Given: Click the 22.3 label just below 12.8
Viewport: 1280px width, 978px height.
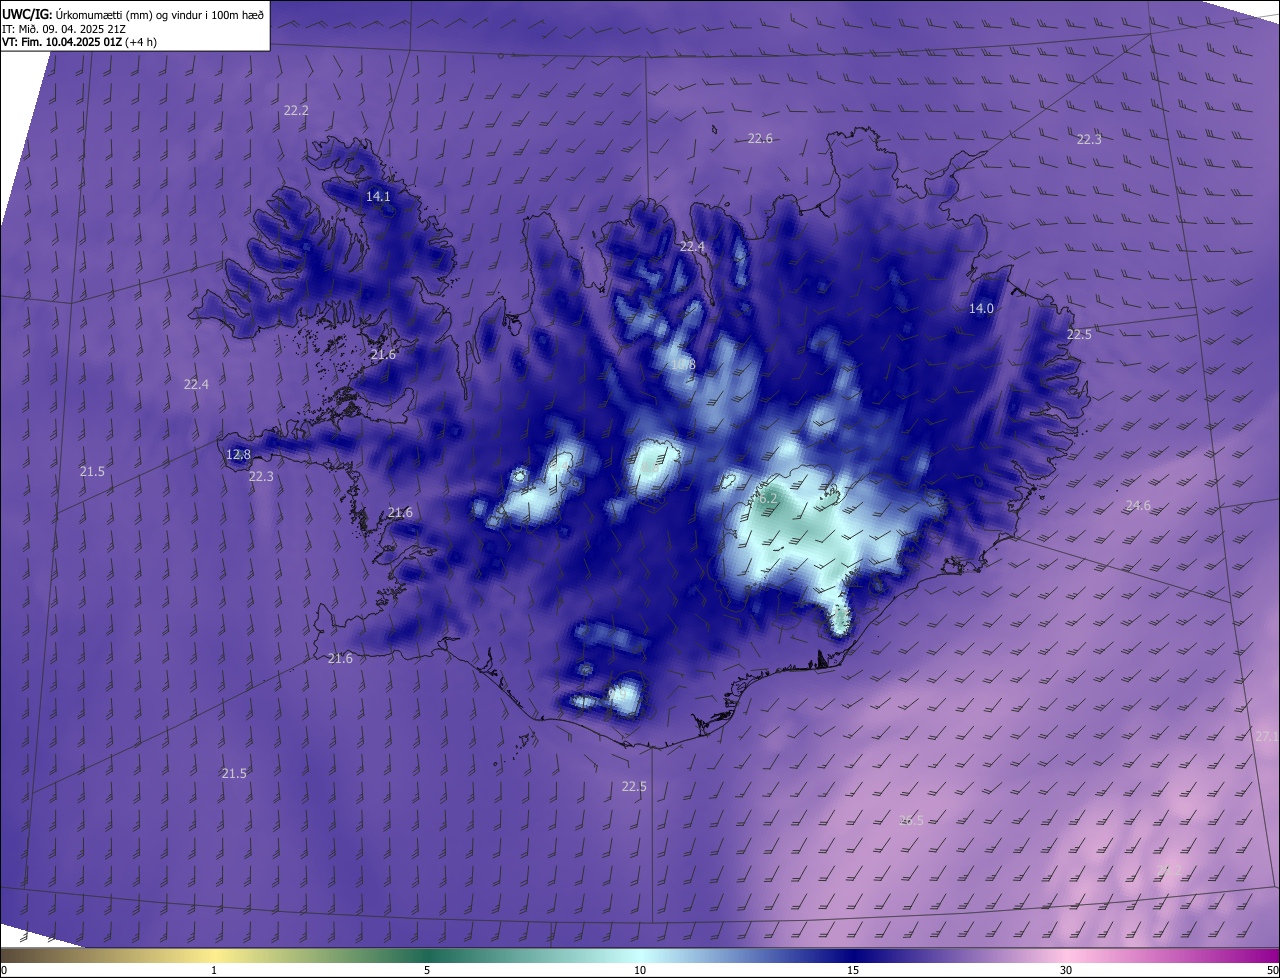Looking at the screenshot, I should [261, 477].
